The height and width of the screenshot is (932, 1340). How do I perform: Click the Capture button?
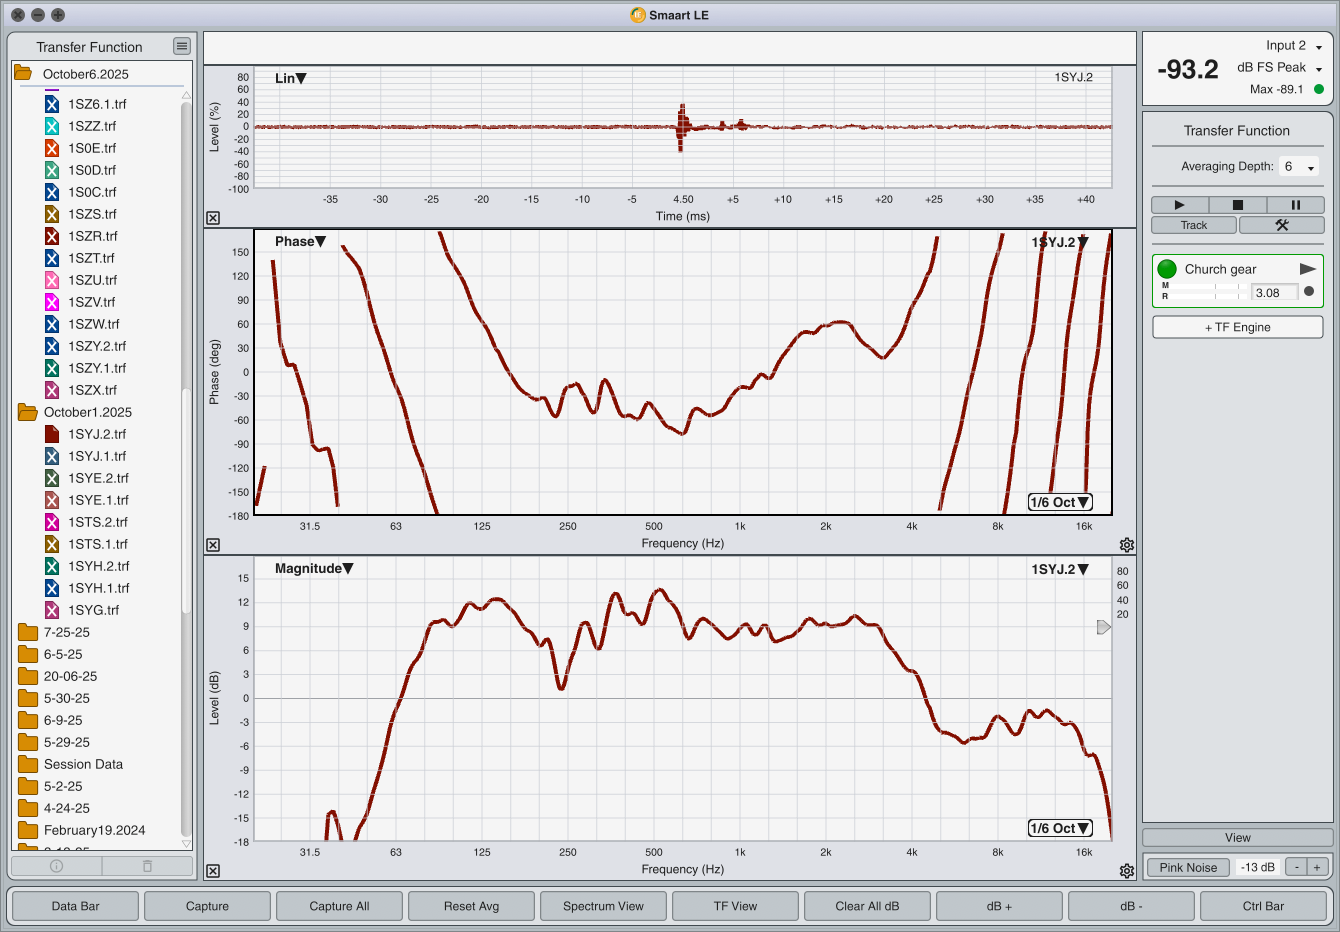tap(207, 906)
